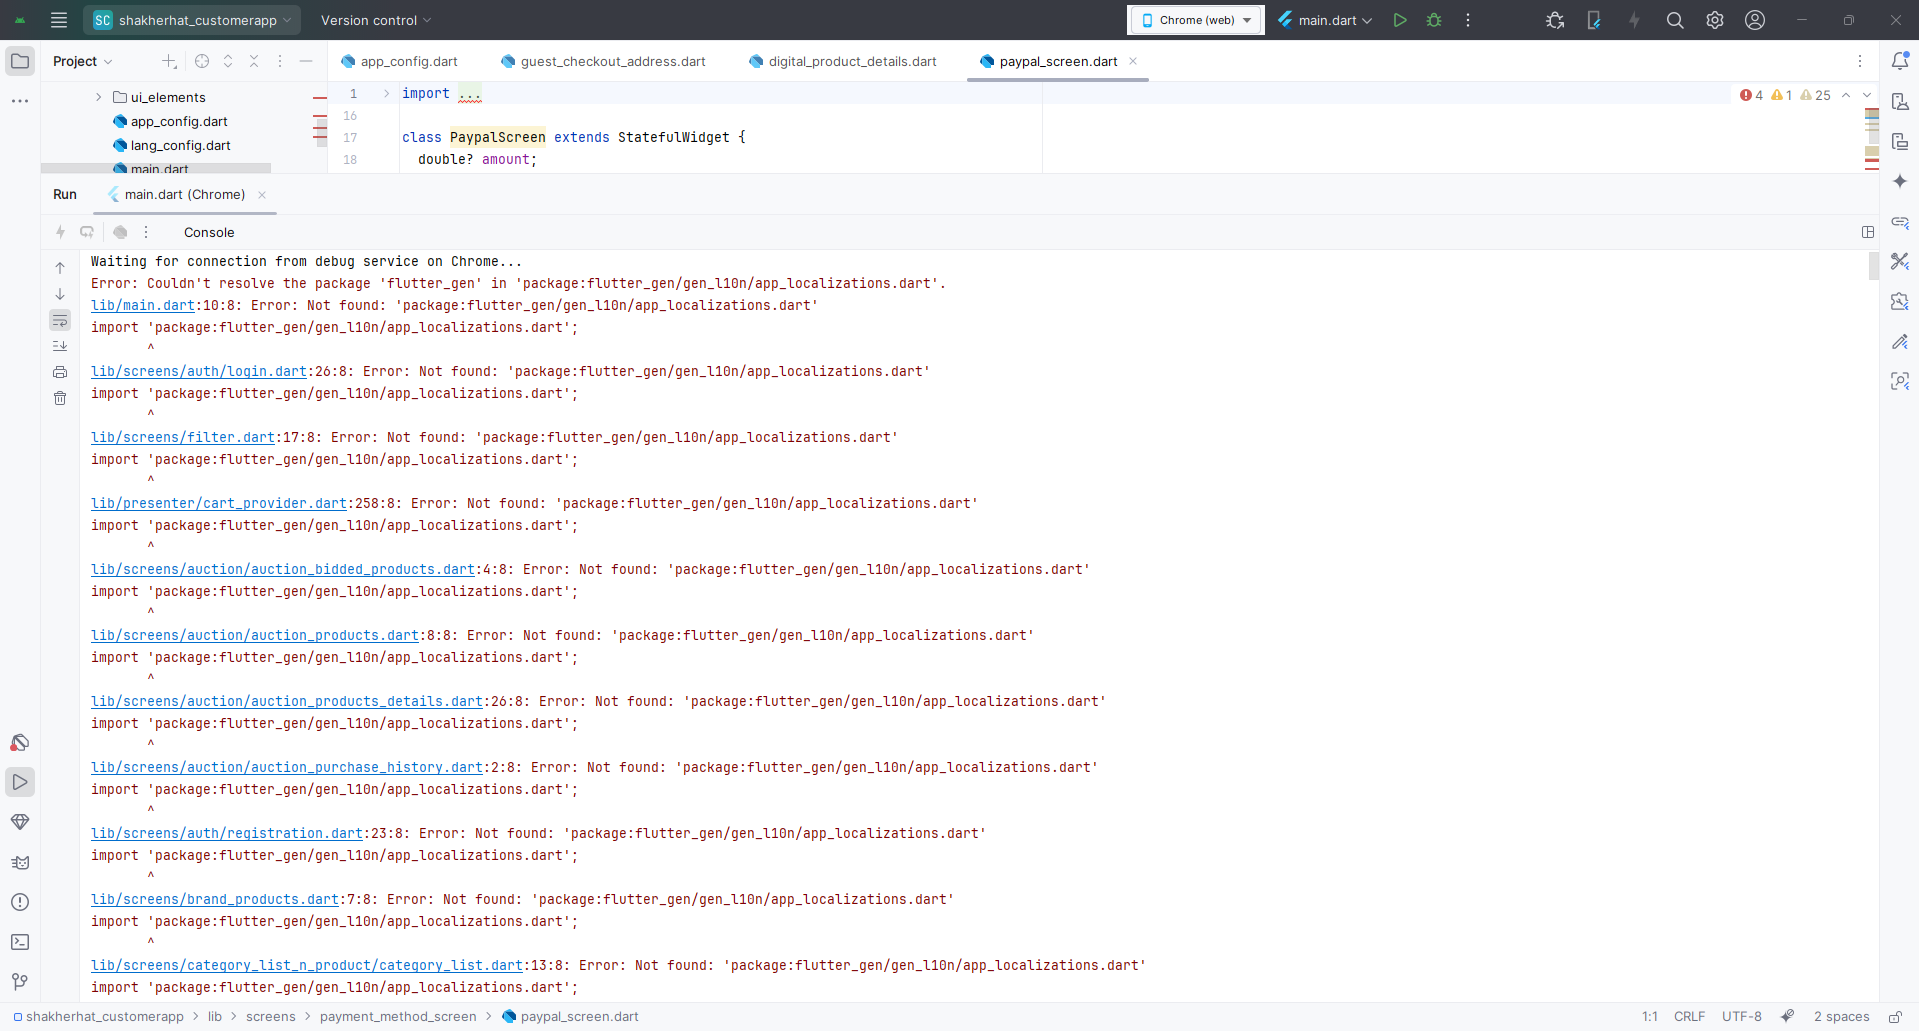Viewport: 1919px width, 1031px height.
Task: Collapse all in Project panel
Action: (x=254, y=61)
